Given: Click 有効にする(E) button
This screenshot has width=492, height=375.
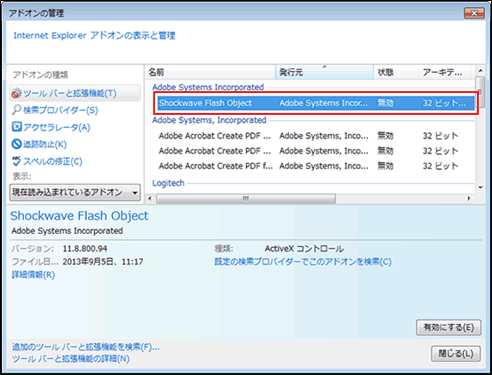Looking at the screenshot, I should click(449, 327).
